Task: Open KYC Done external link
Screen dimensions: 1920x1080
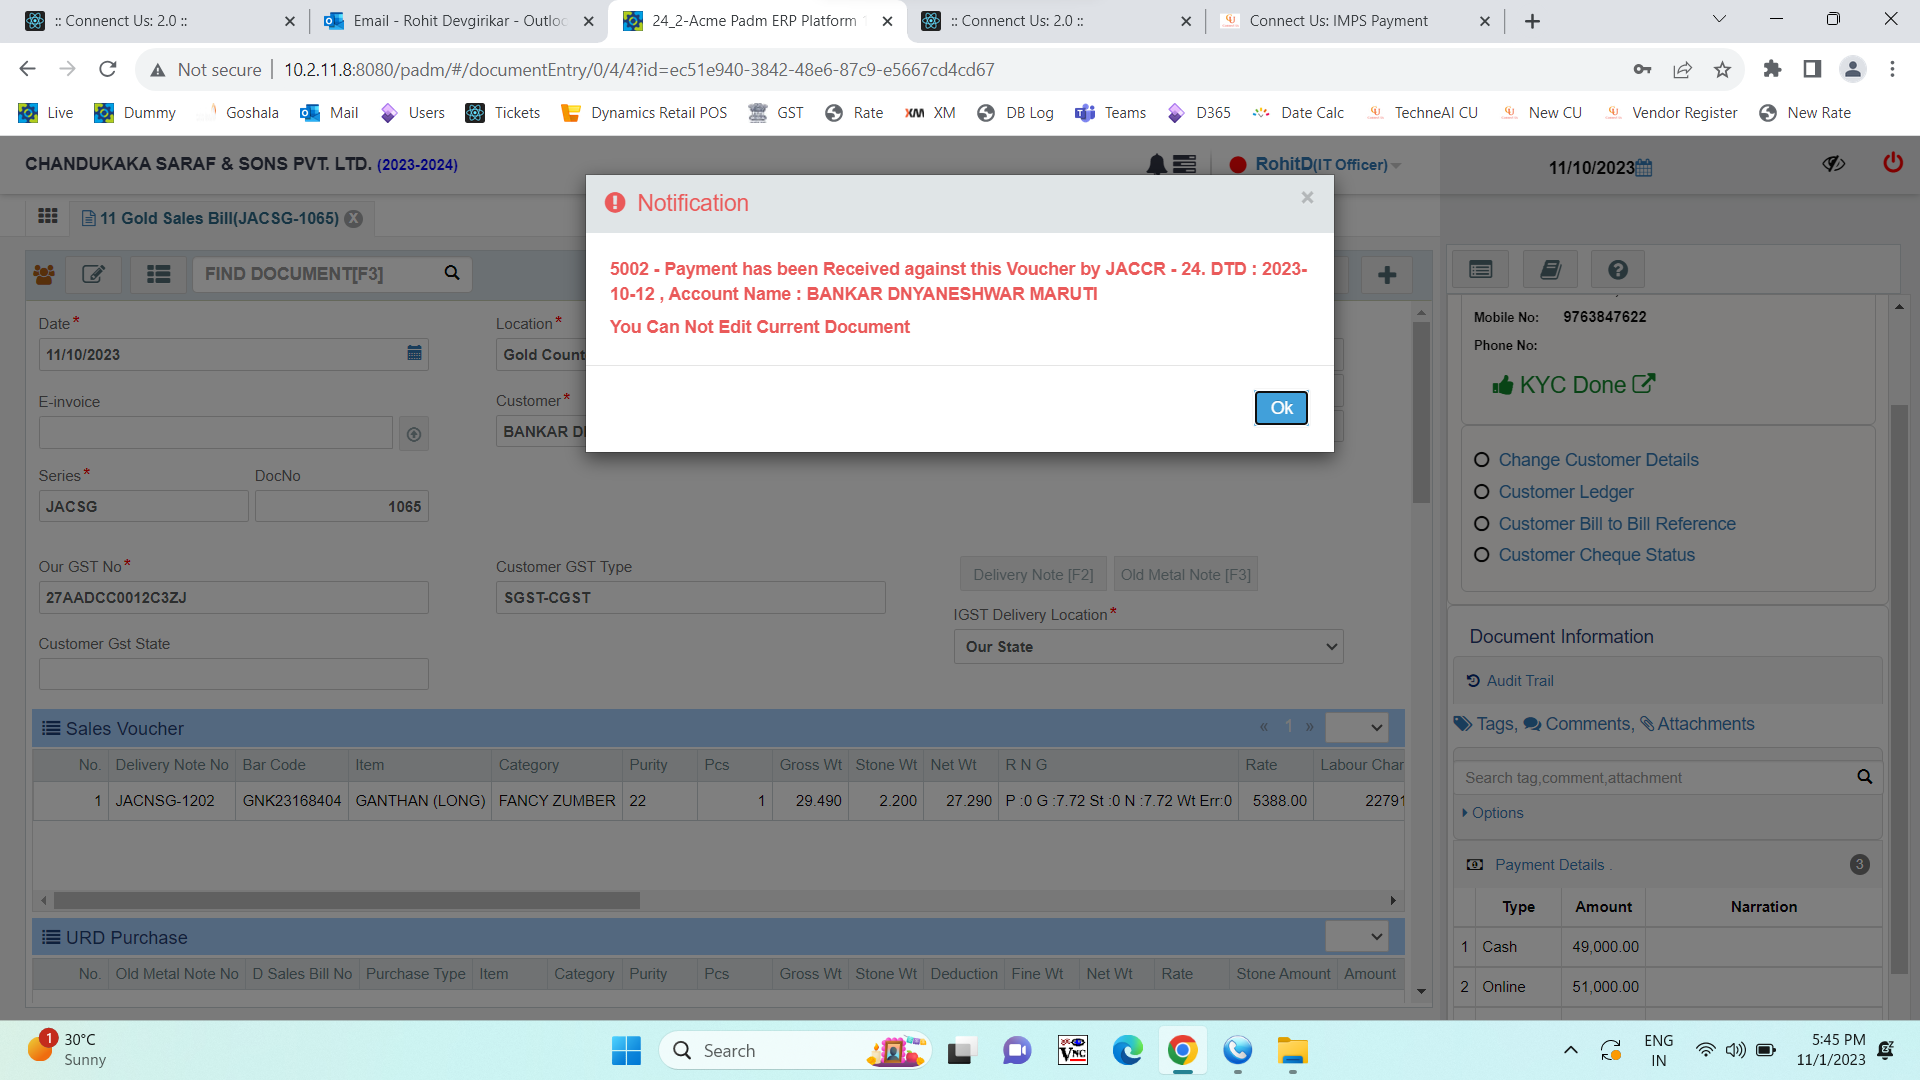Action: tap(1644, 383)
